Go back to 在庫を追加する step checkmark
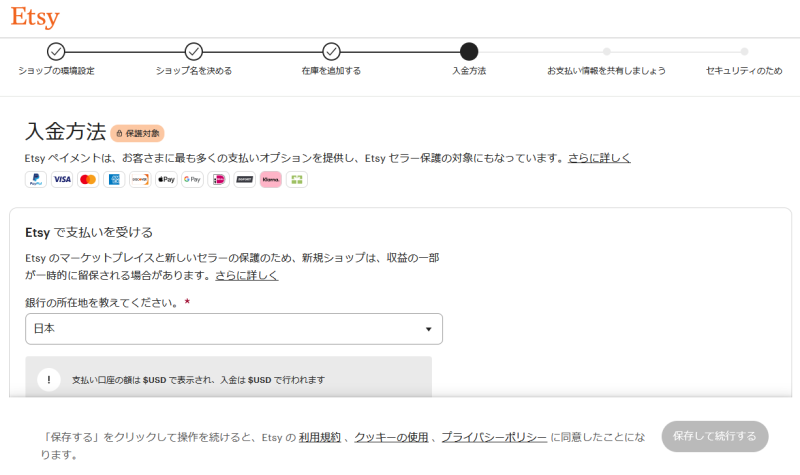Image resolution: width=800 pixels, height=475 pixels. click(332, 52)
